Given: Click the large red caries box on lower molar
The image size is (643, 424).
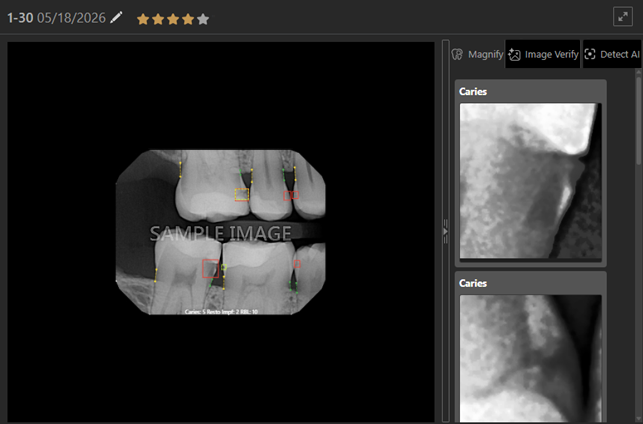Looking at the screenshot, I should click(x=210, y=269).
